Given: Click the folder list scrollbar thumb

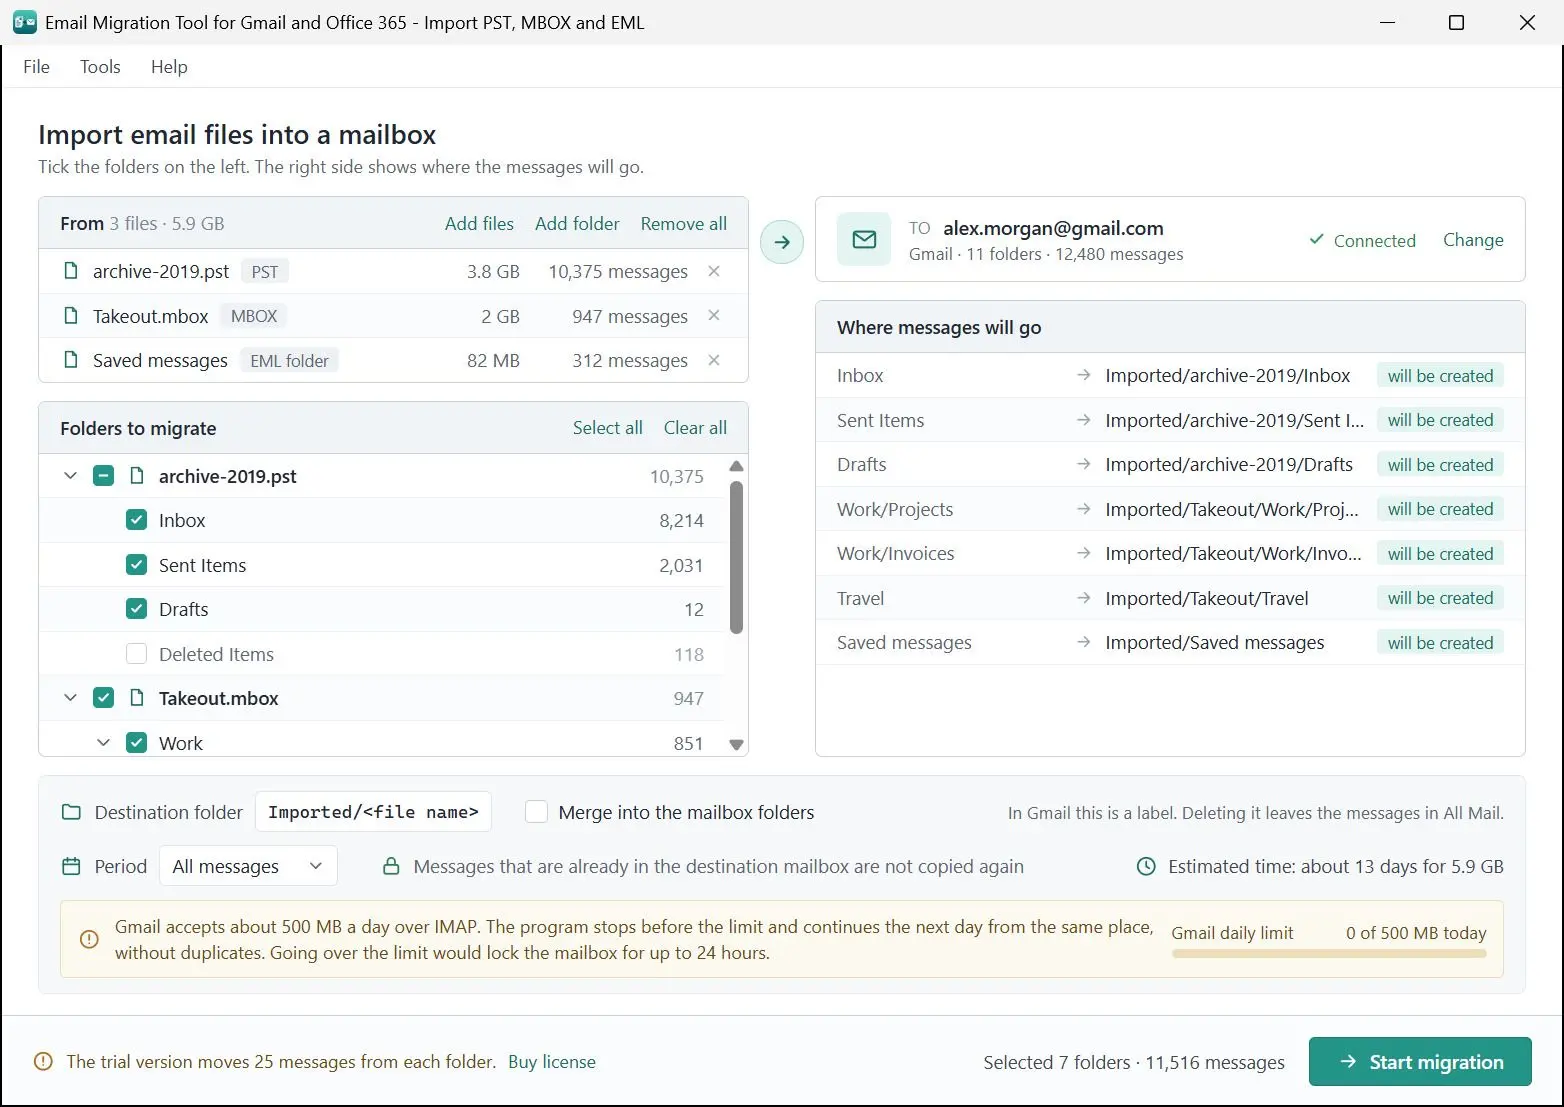Looking at the screenshot, I should pyautogui.click(x=737, y=558).
